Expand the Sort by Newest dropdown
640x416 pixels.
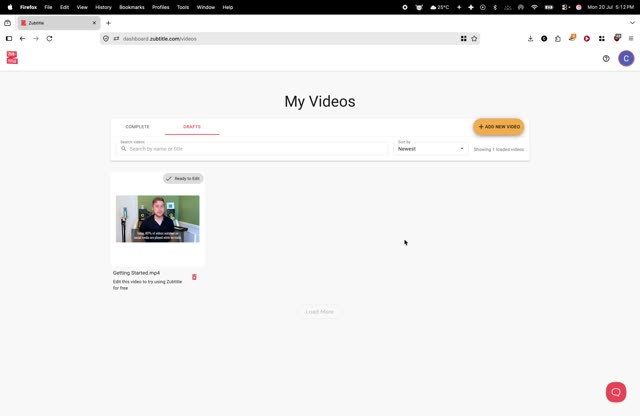(x=431, y=149)
